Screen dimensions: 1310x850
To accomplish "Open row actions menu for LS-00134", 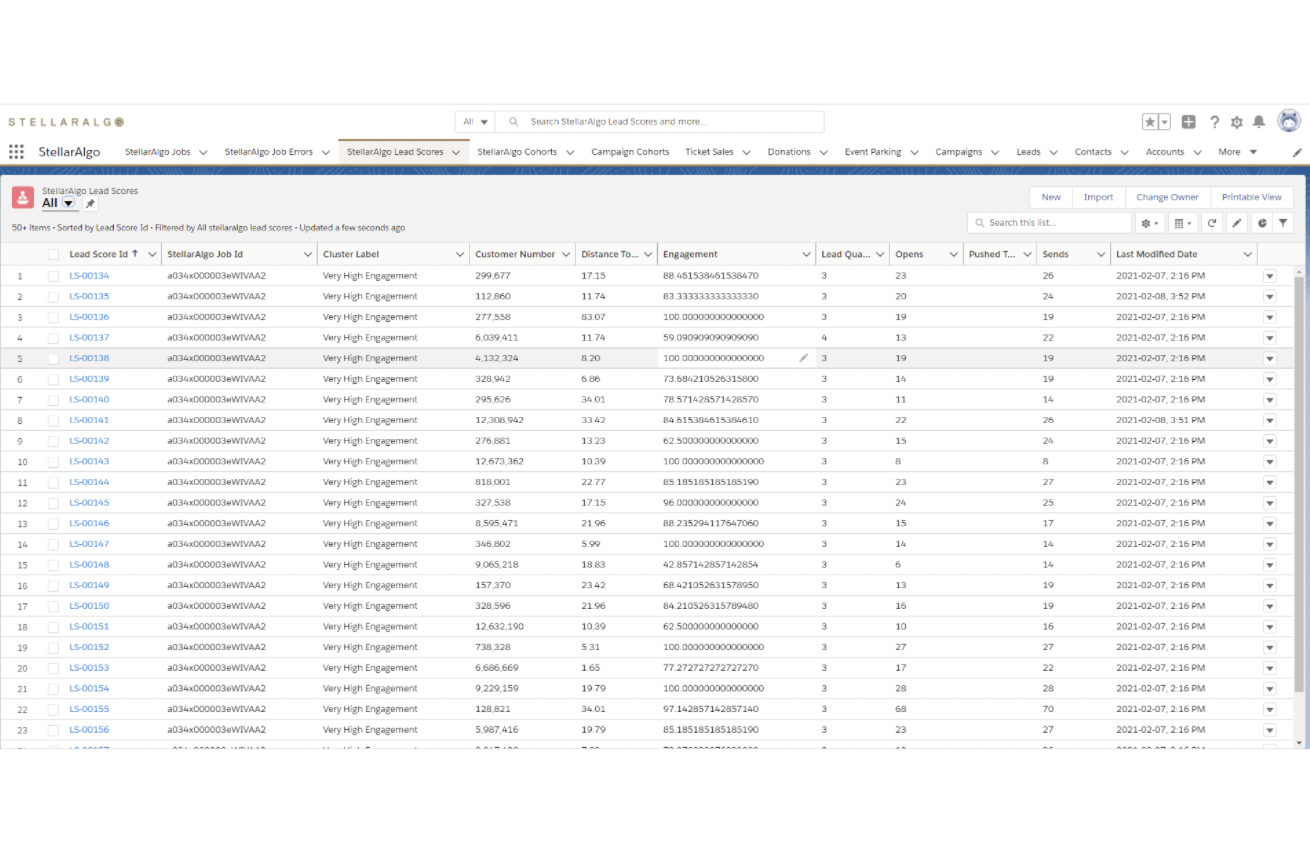I will coord(1270,276).
